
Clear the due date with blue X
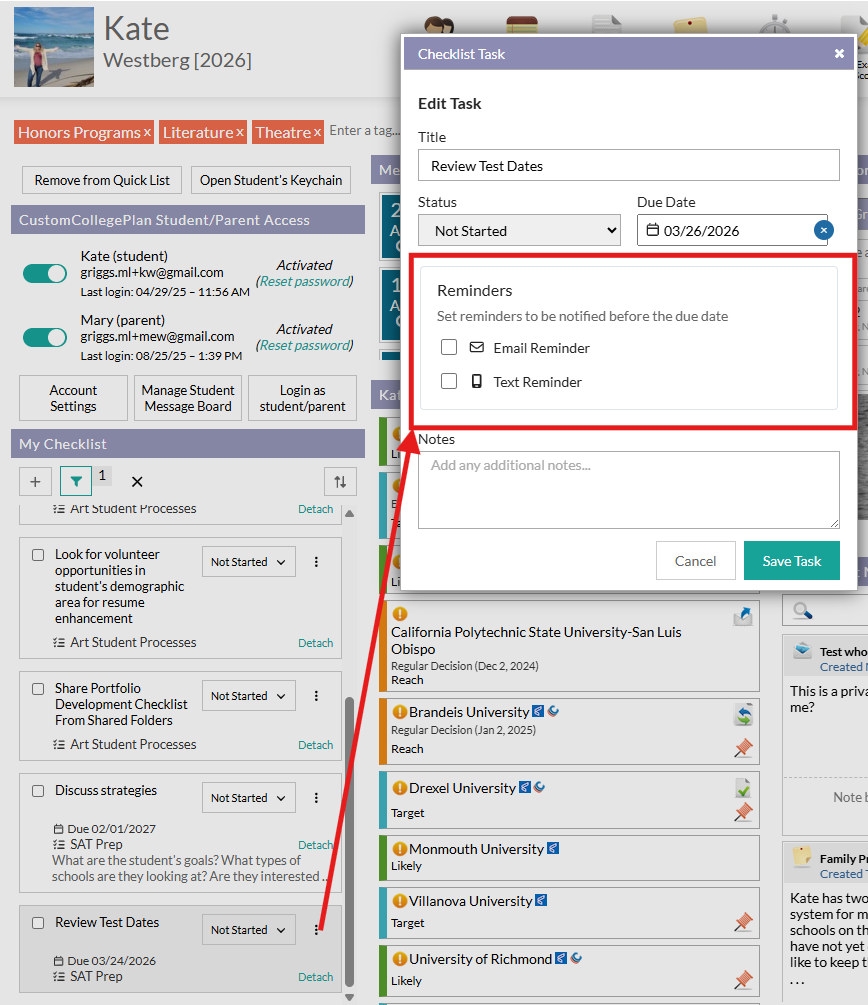[823, 230]
